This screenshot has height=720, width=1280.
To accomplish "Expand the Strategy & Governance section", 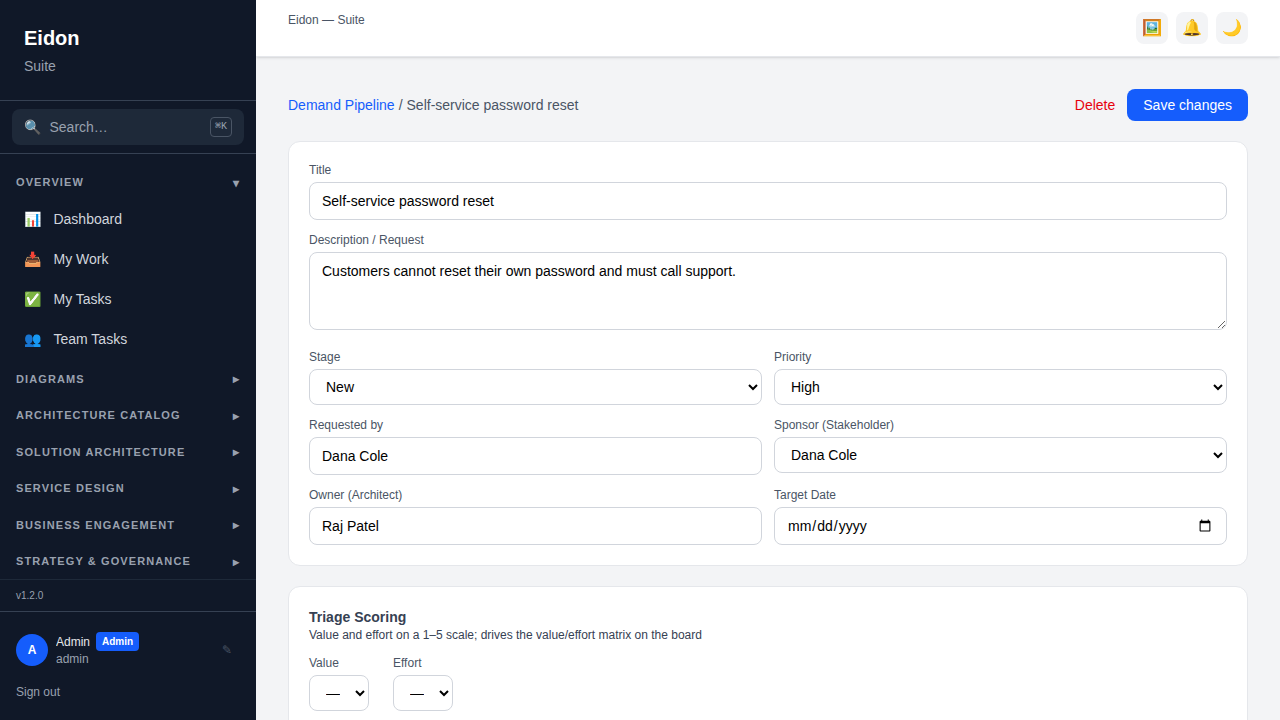I will [x=128, y=561].
